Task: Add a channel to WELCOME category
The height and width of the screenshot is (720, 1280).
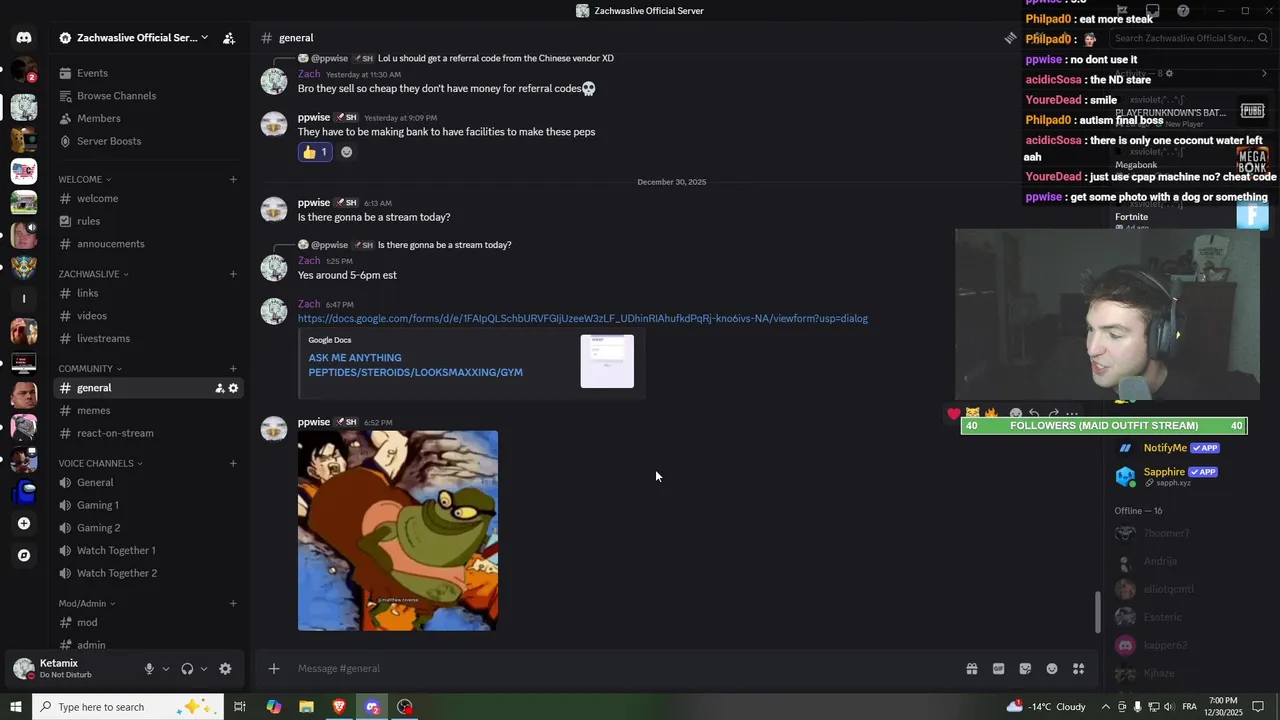Action: 233,180
